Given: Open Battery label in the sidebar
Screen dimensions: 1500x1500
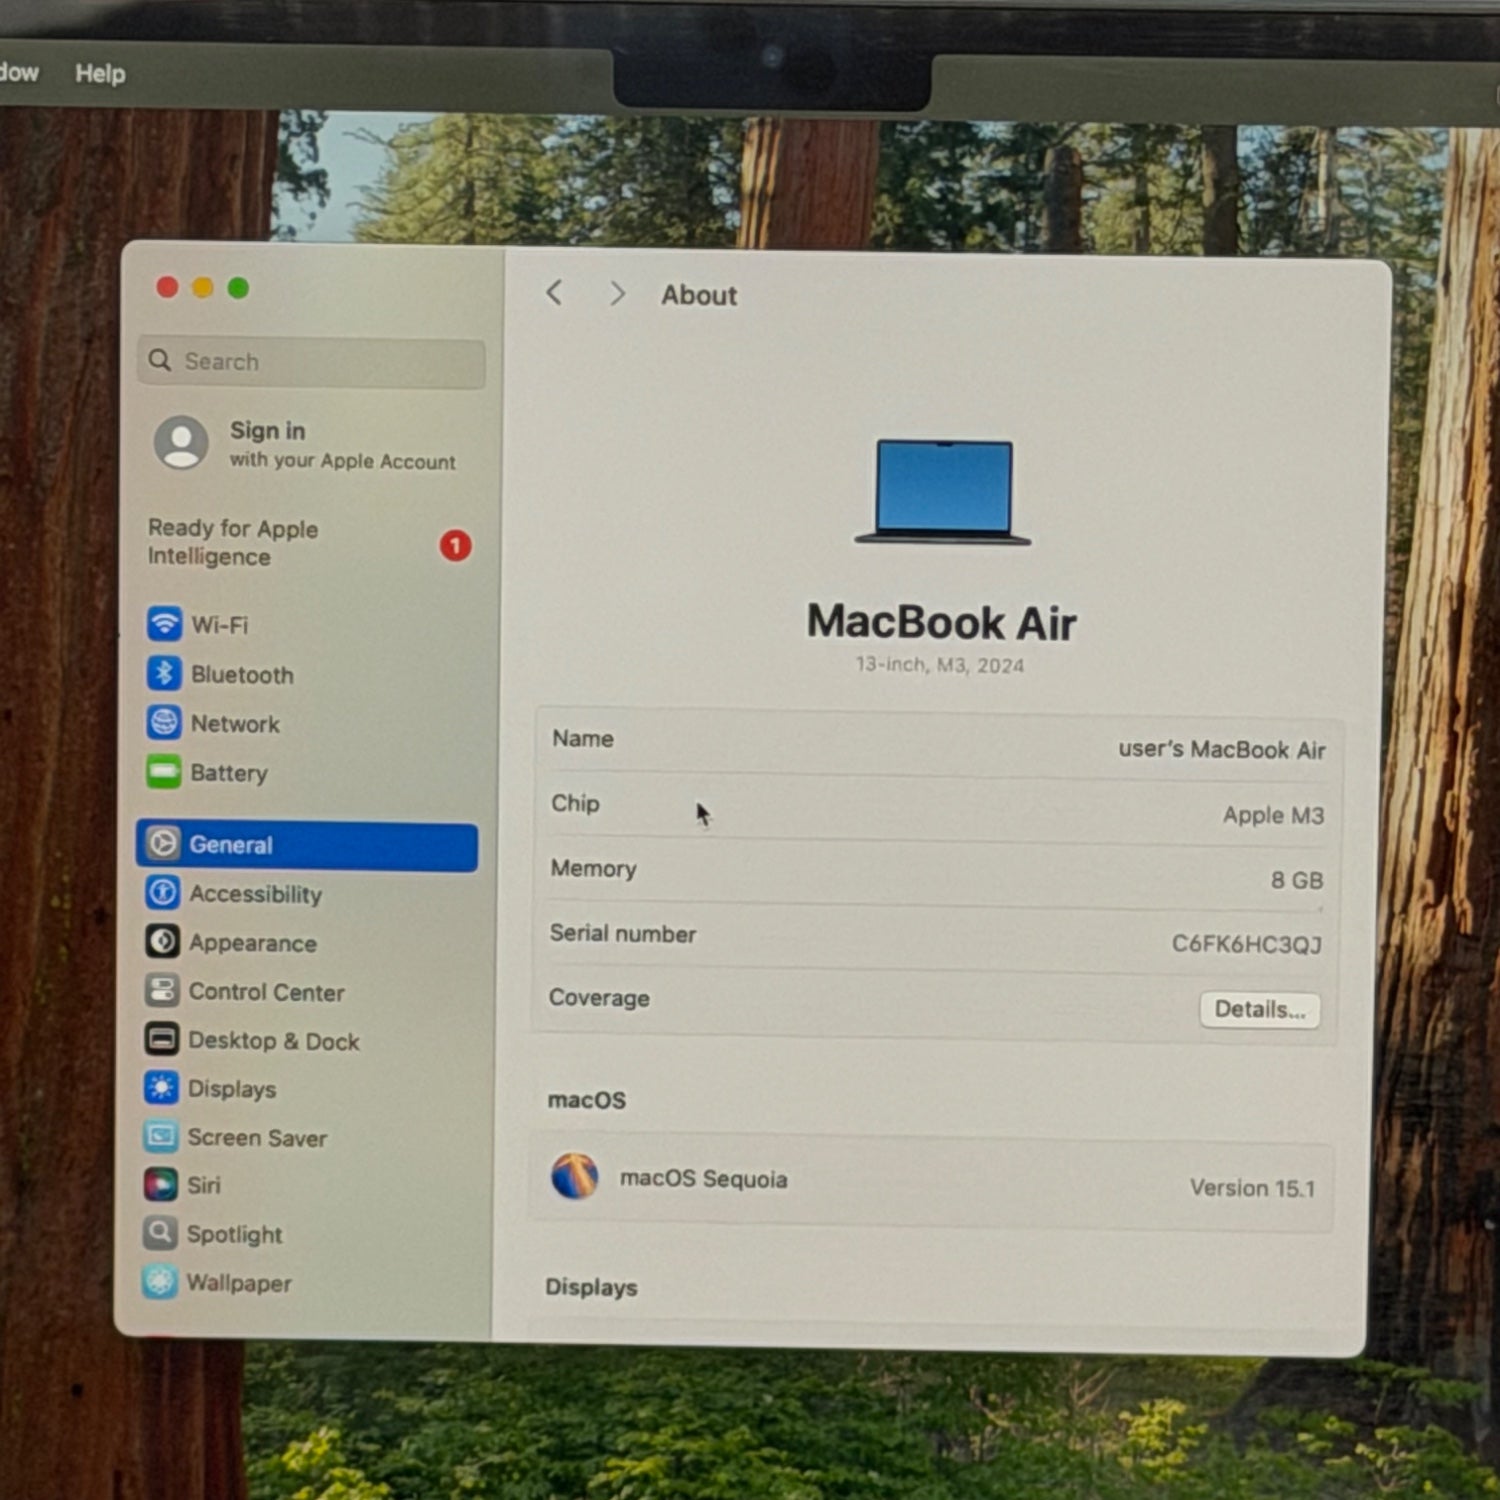Looking at the screenshot, I should coord(229,773).
